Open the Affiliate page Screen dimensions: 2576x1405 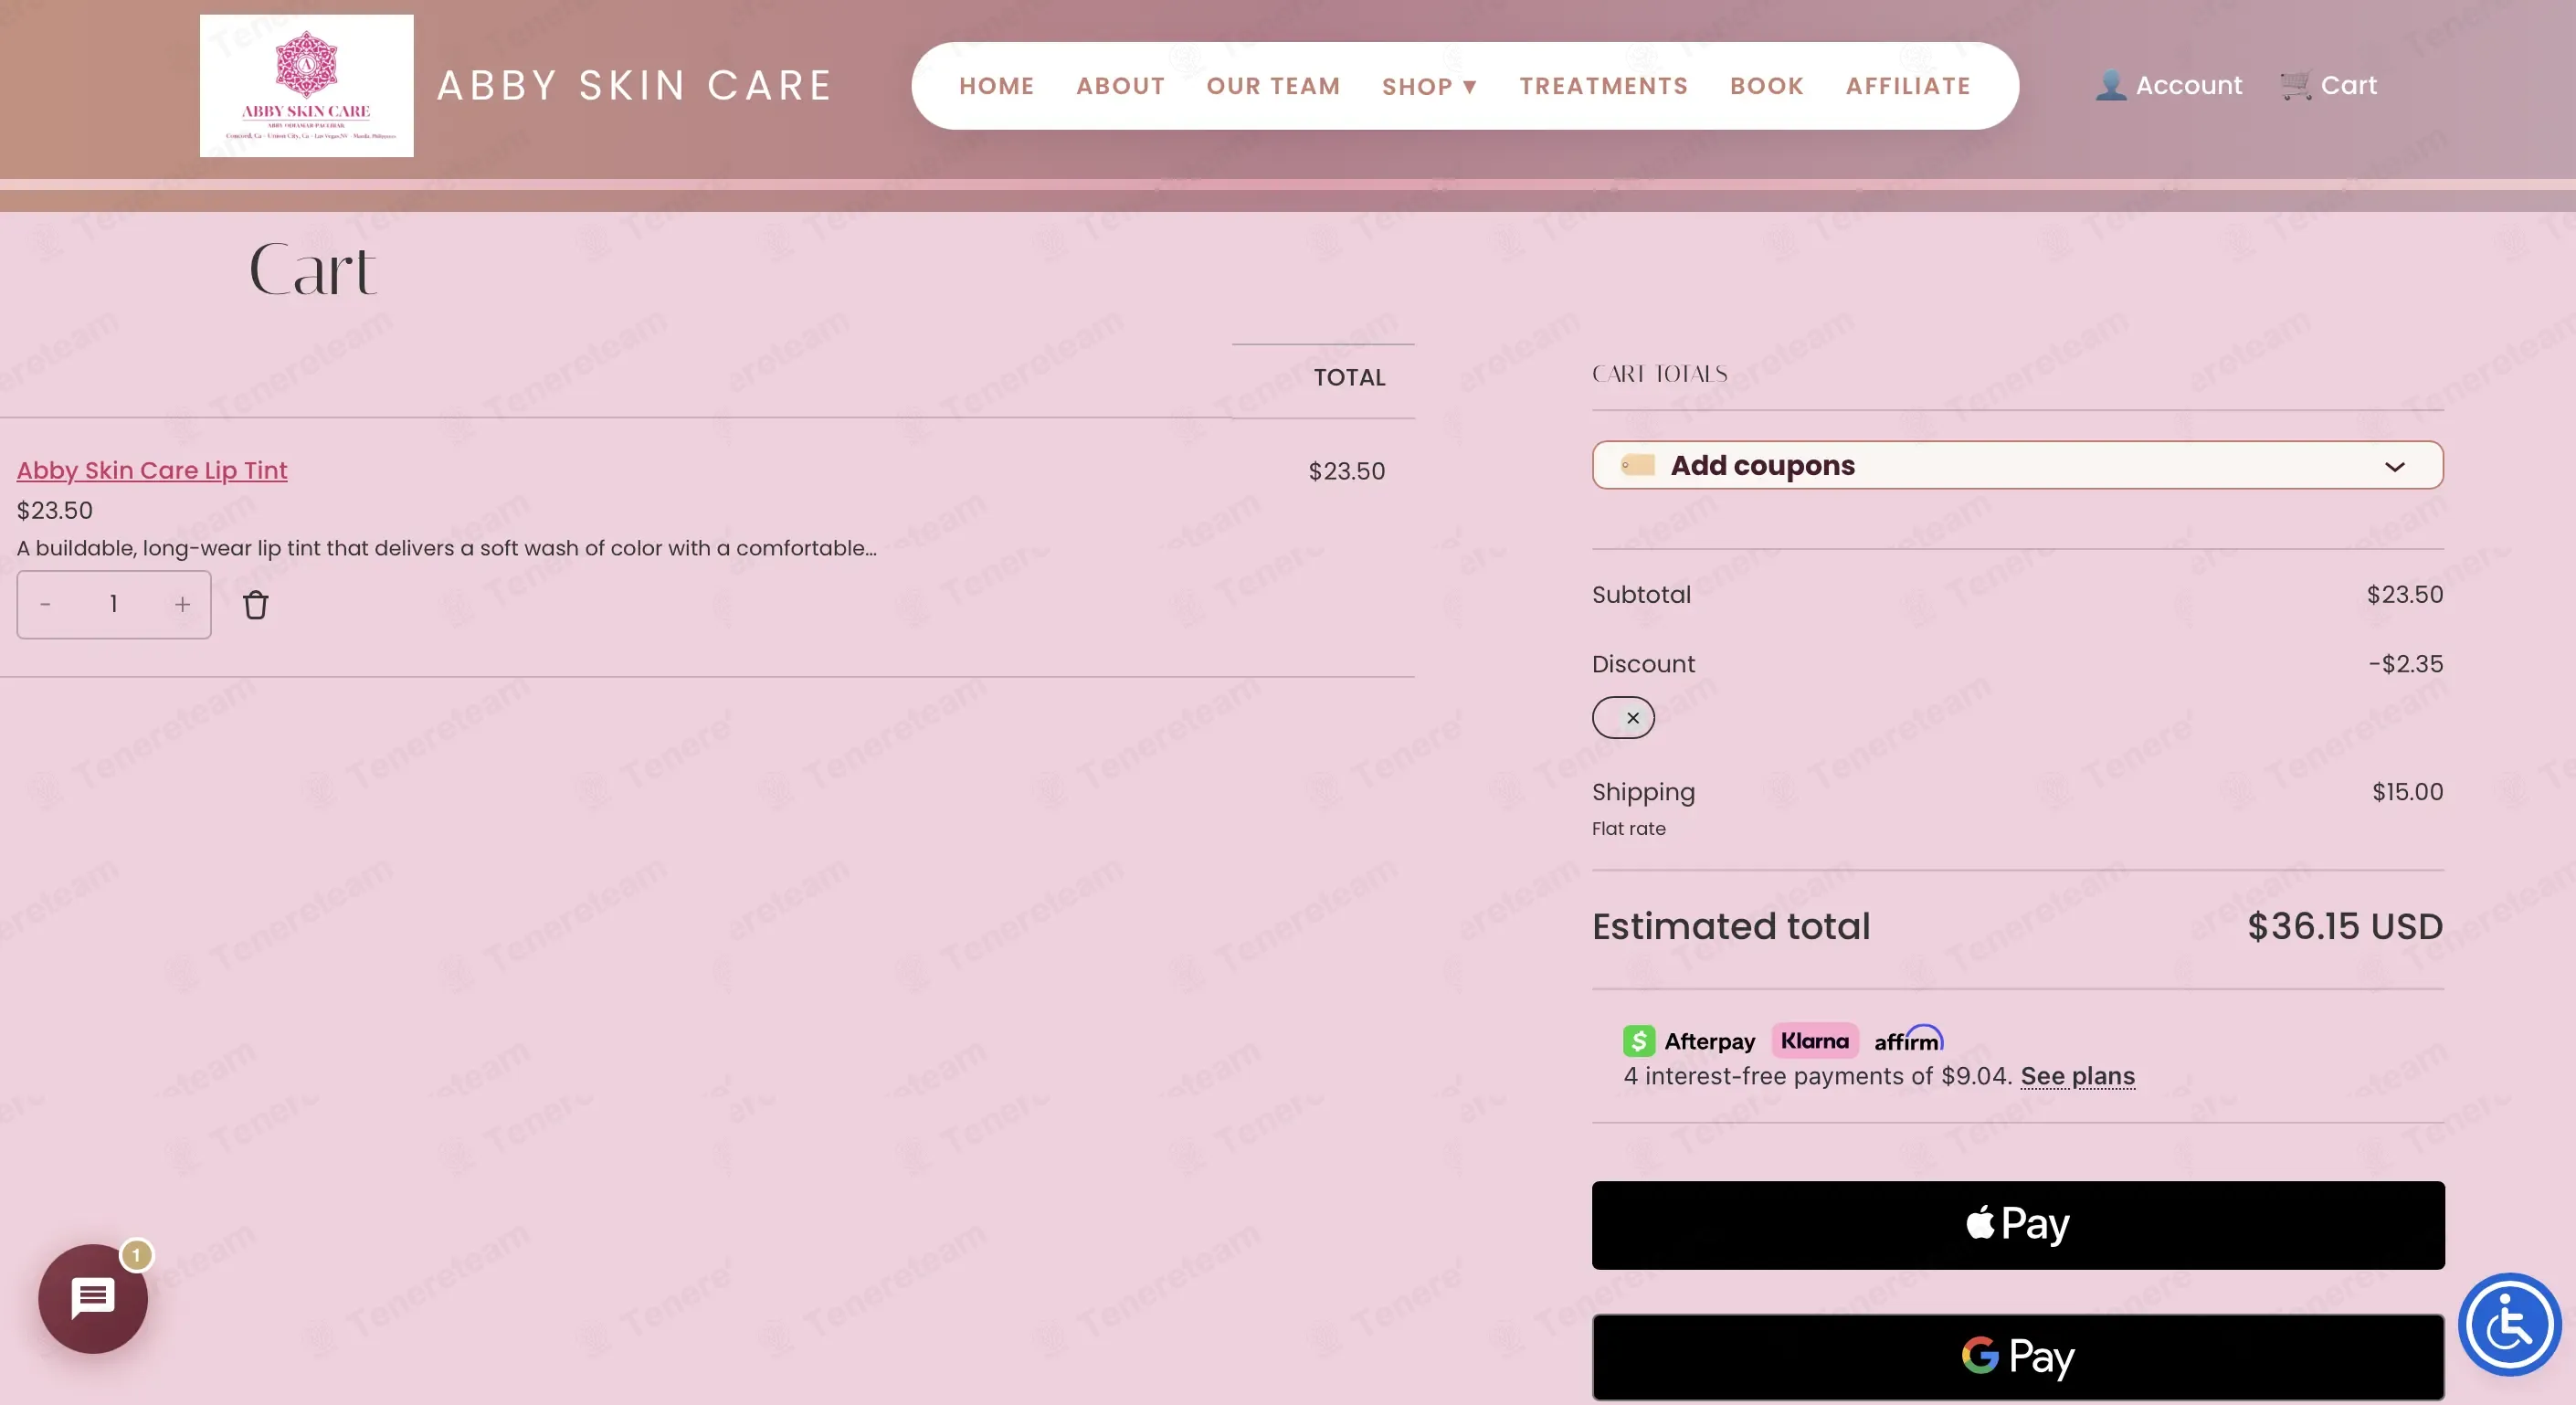click(x=1907, y=86)
